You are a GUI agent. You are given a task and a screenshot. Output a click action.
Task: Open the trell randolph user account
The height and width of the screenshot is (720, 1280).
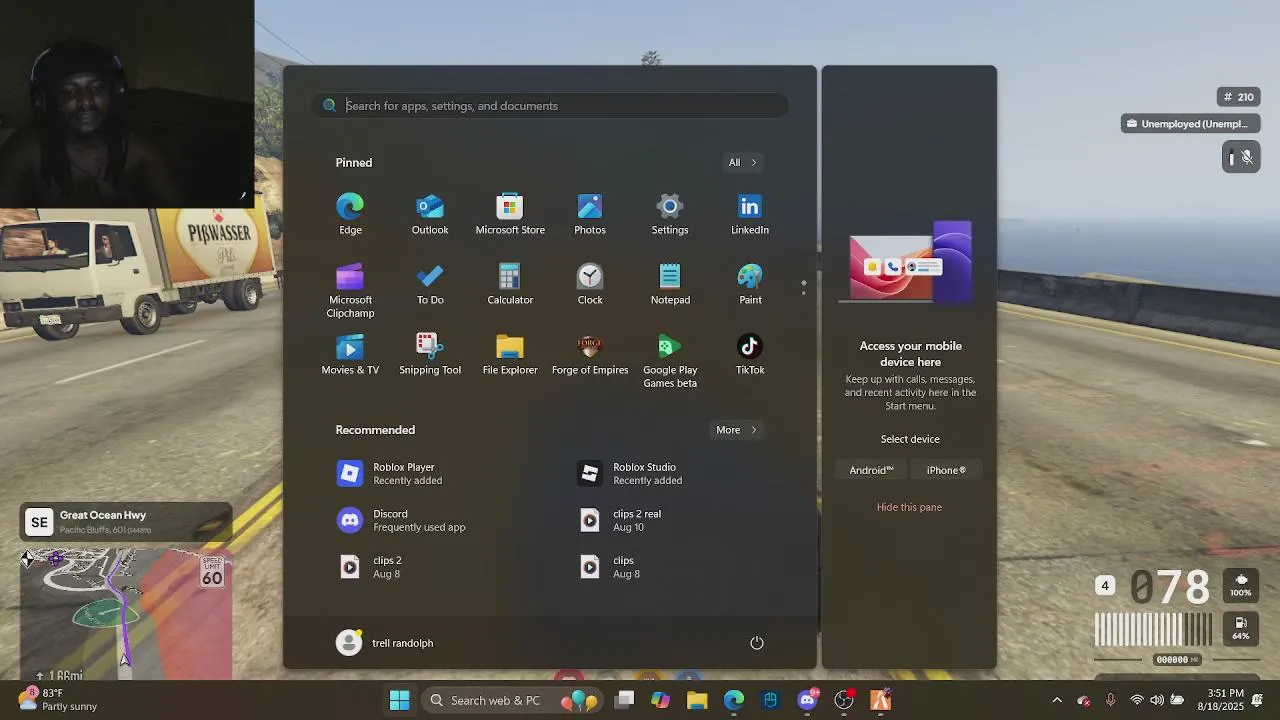pyautogui.click(x=386, y=643)
